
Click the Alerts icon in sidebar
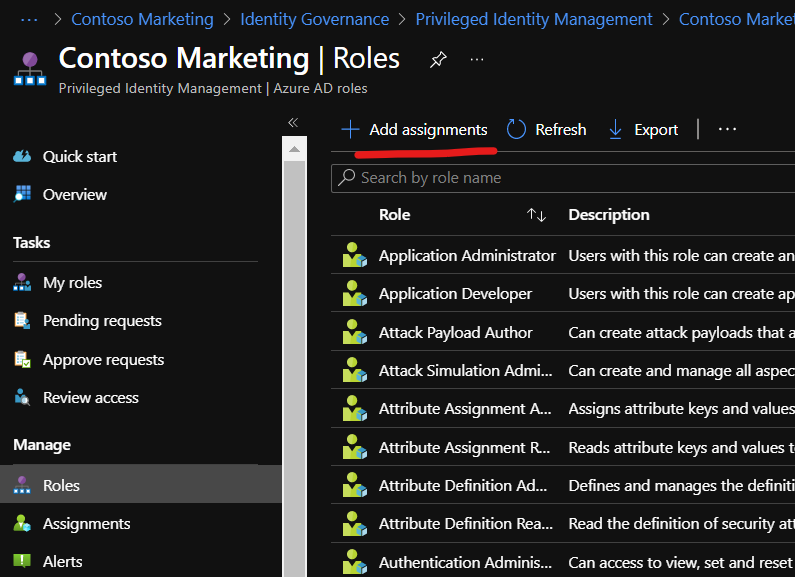point(22,562)
